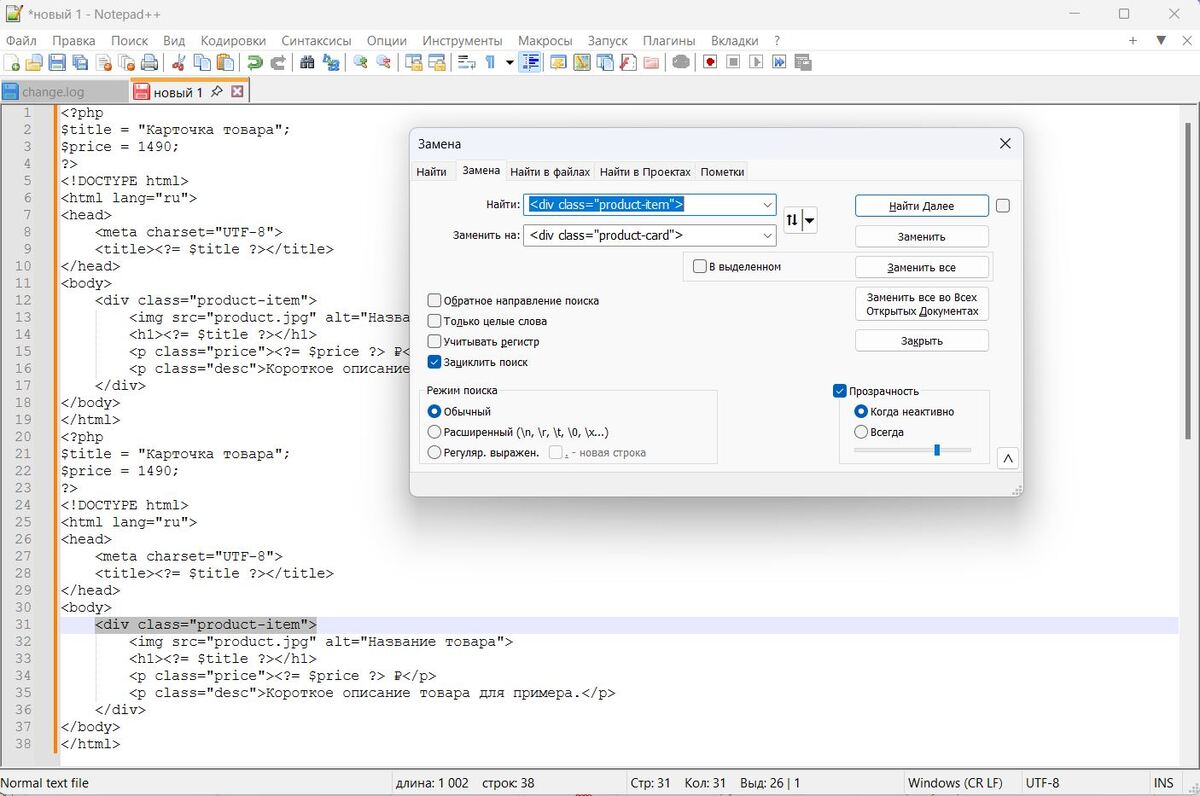
Task: Click the Undo arrow icon
Action: click(254, 62)
